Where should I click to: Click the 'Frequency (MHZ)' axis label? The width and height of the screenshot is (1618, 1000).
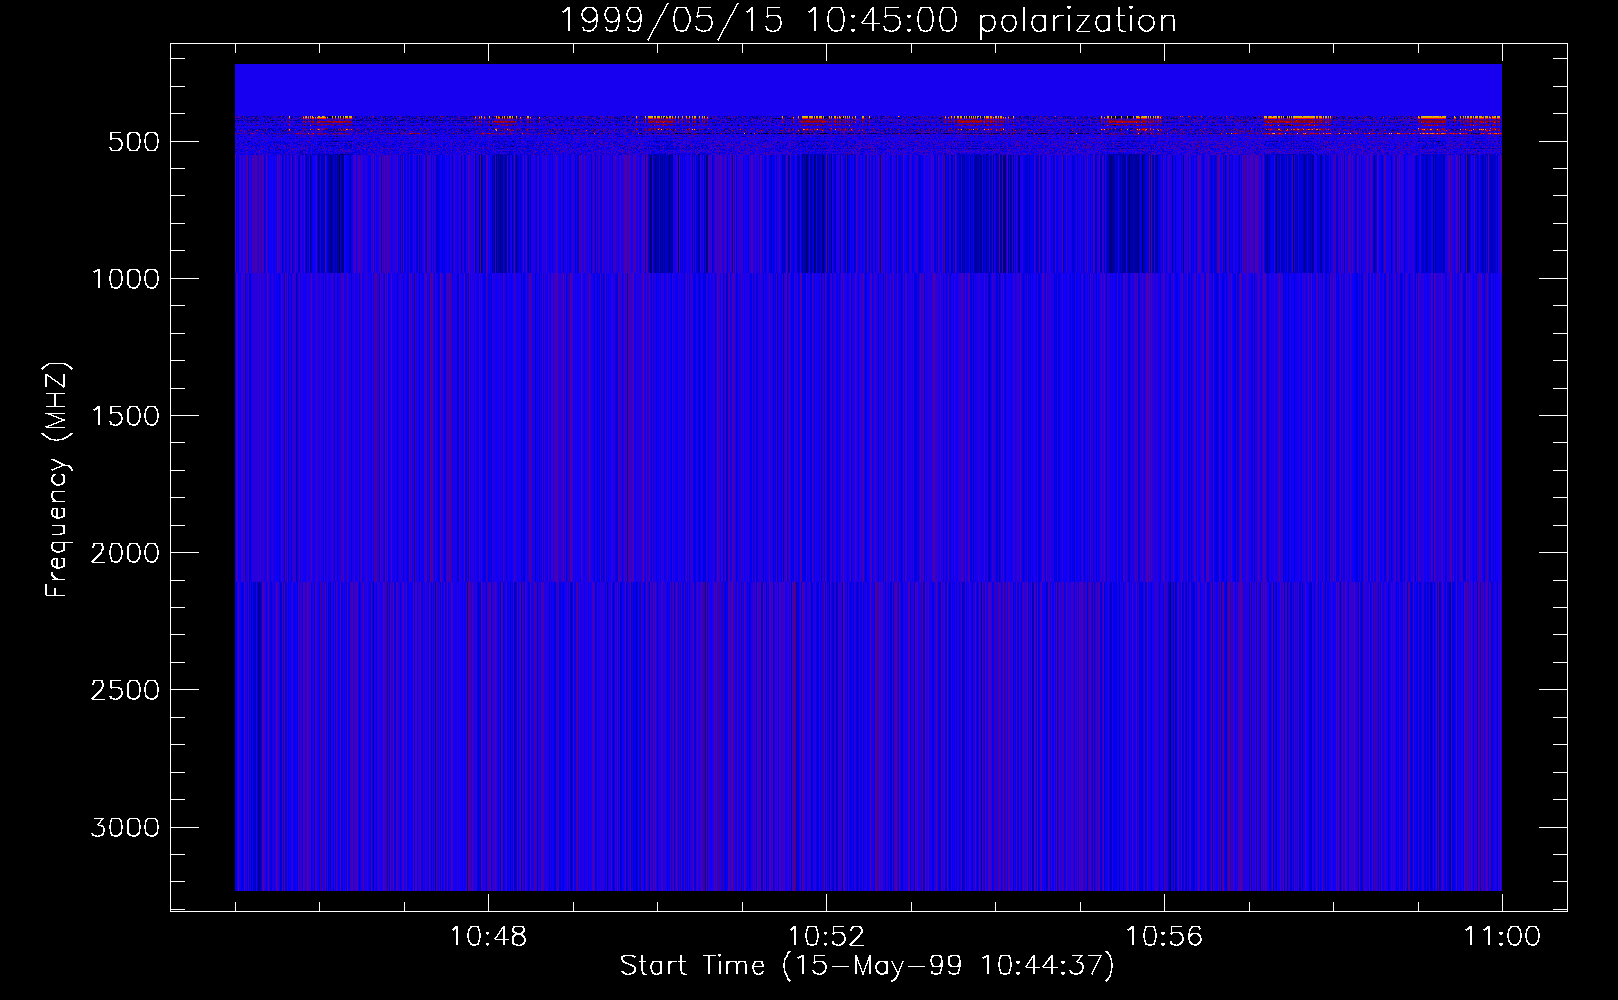pyautogui.click(x=57, y=480)
